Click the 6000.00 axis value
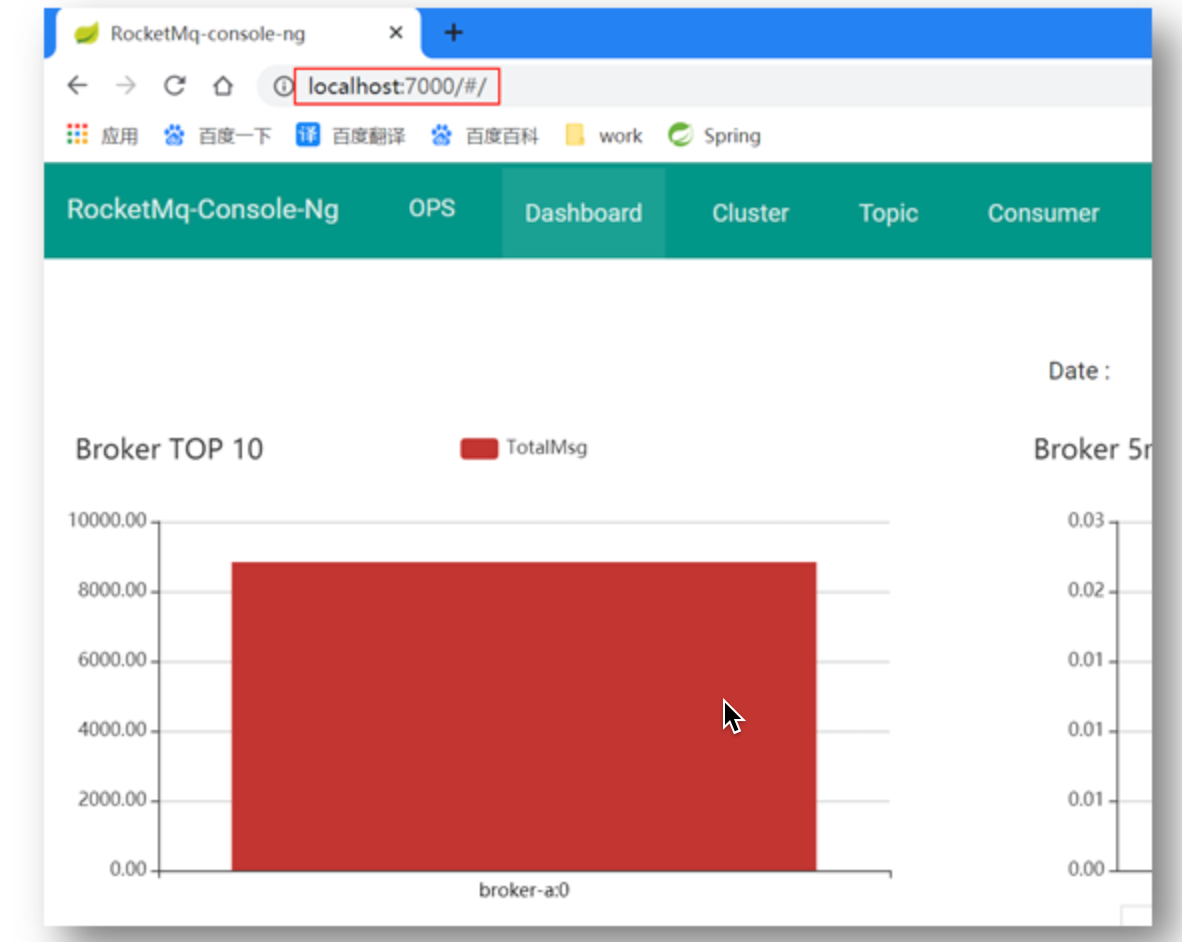1182x942 pixels. pyautogui.click(x=112, y=660)
